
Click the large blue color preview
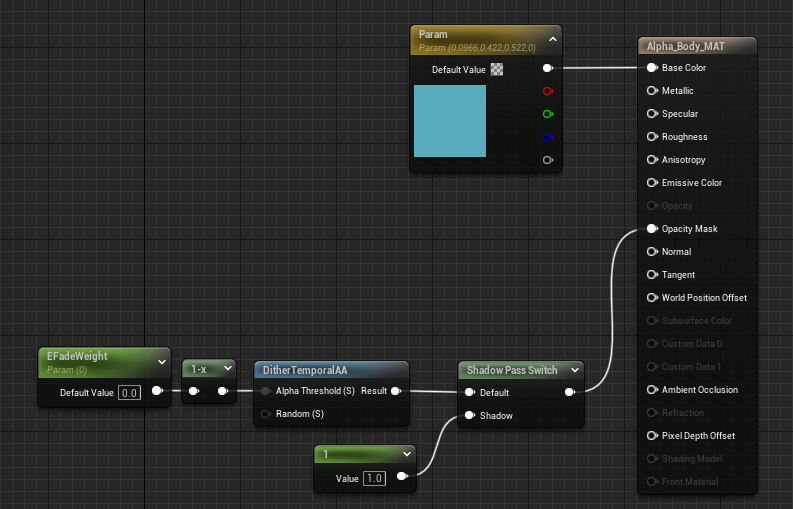coord(450,121)
